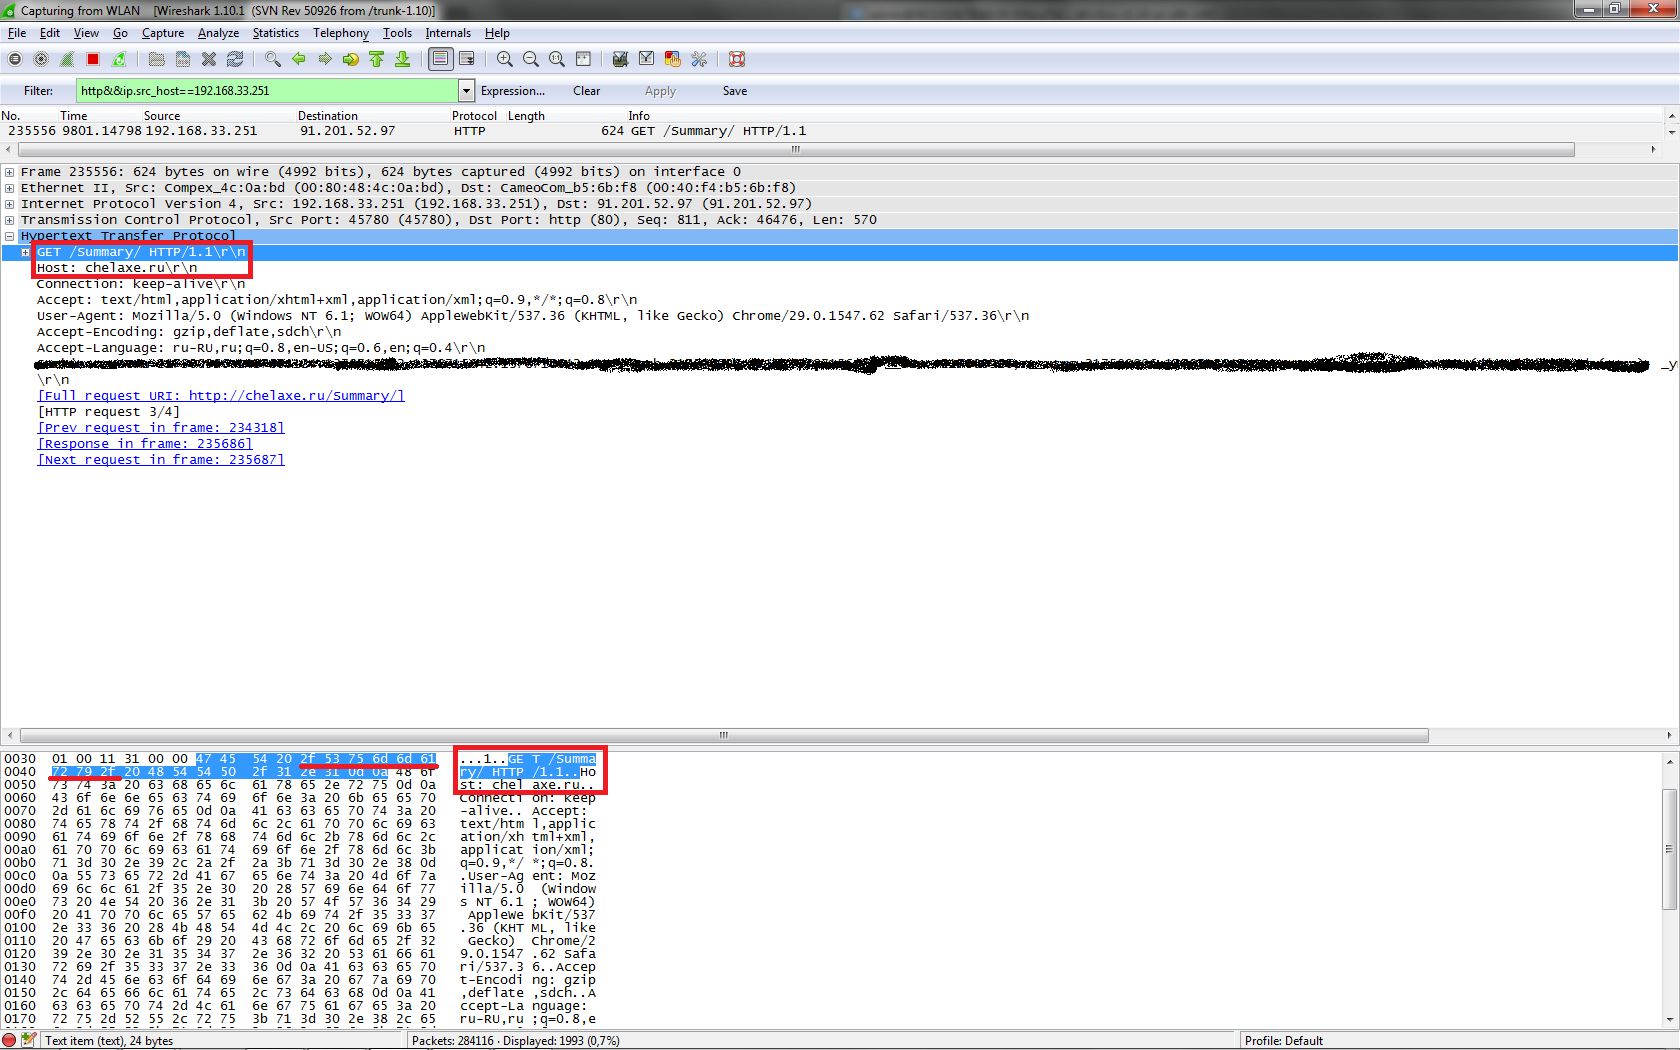Viewport: 1680px width, 1050px height.
Task: Click the Expression... button
Action: (x=513, y=91)
